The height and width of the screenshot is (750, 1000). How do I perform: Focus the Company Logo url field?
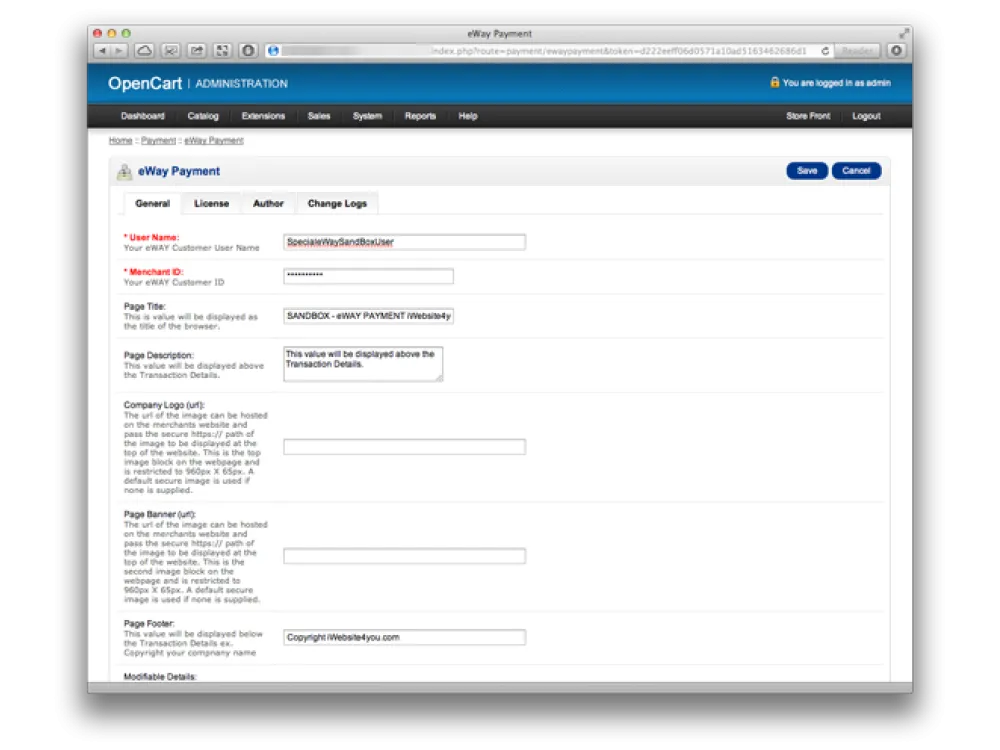(x=404, y=447)
